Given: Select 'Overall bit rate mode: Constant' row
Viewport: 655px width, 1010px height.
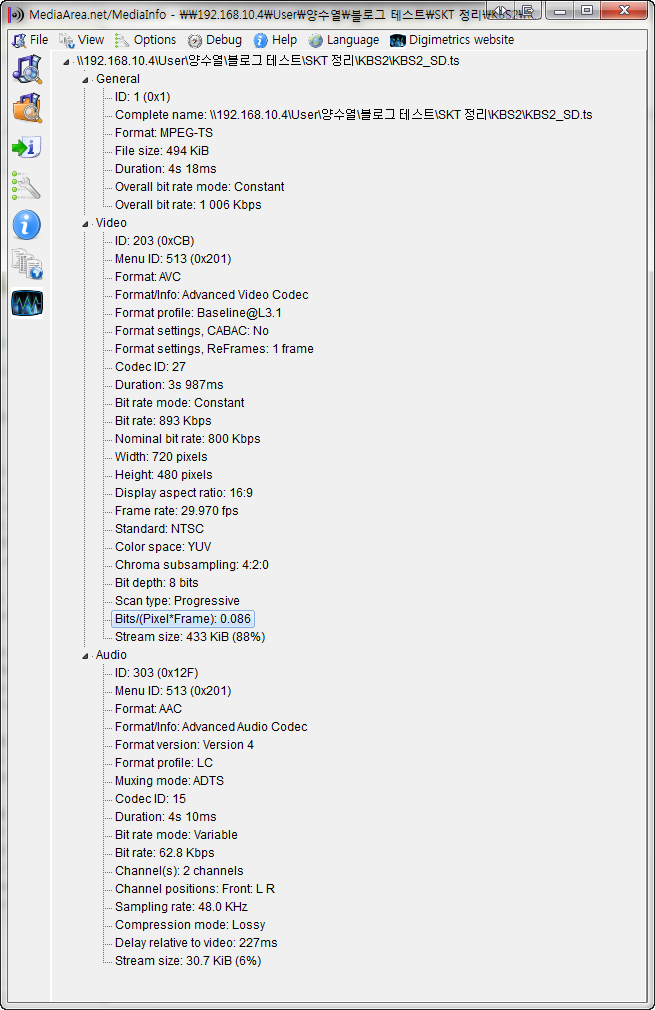Looking at the screenshot, I should [200, 187].
